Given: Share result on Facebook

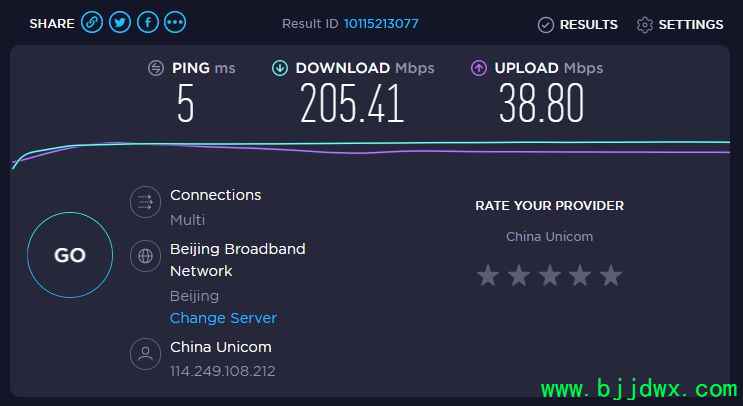Looking at the screenshot, I should pos(148,23).
